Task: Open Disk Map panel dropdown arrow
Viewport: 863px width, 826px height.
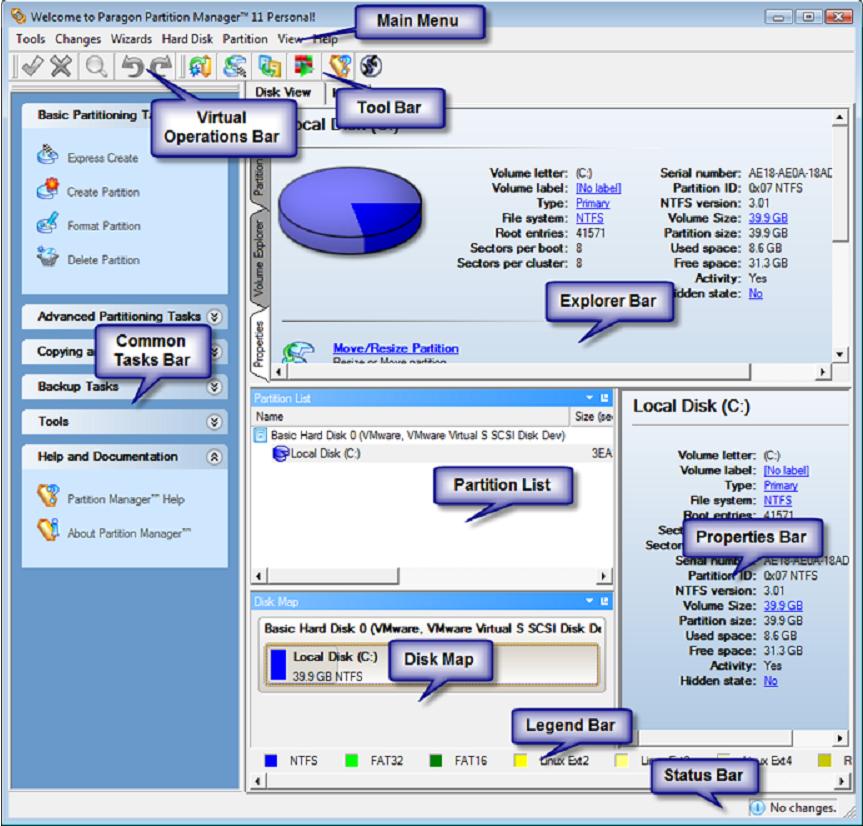Action: pyautogui.click(x=589, y=601)
